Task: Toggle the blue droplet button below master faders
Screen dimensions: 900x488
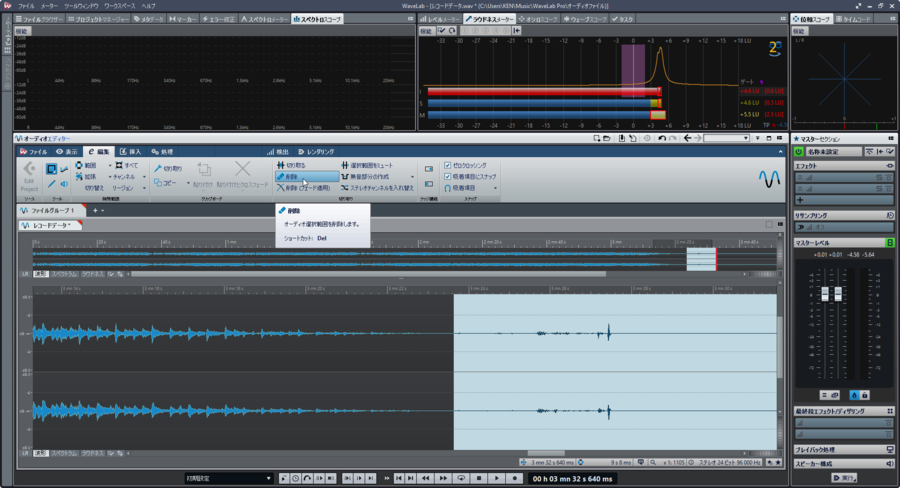Action: 854,395
